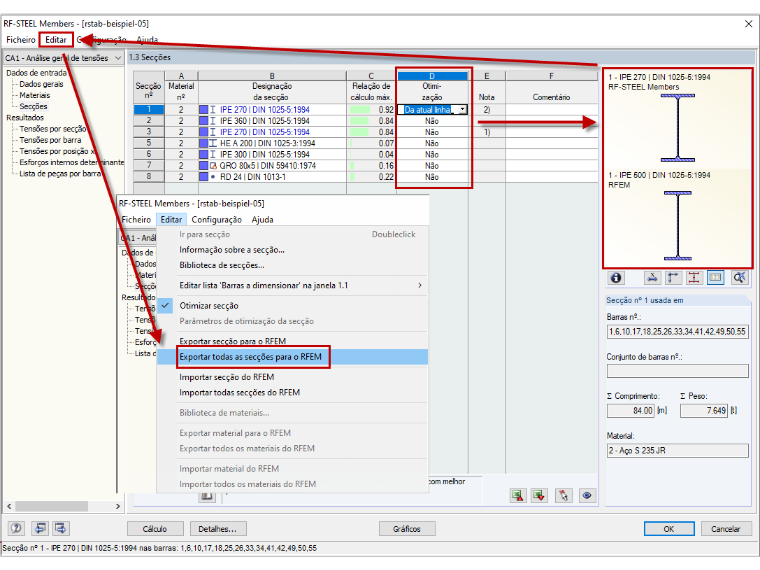Viewport: 760px width, 570px height.
Task: Click the Detalhes... button
Action: [x=218, y=529]
